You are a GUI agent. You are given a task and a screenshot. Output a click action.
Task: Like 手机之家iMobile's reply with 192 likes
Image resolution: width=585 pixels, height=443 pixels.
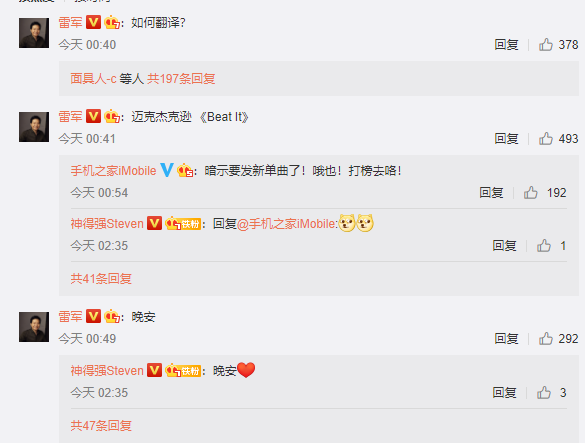click(x=530, y=193)
